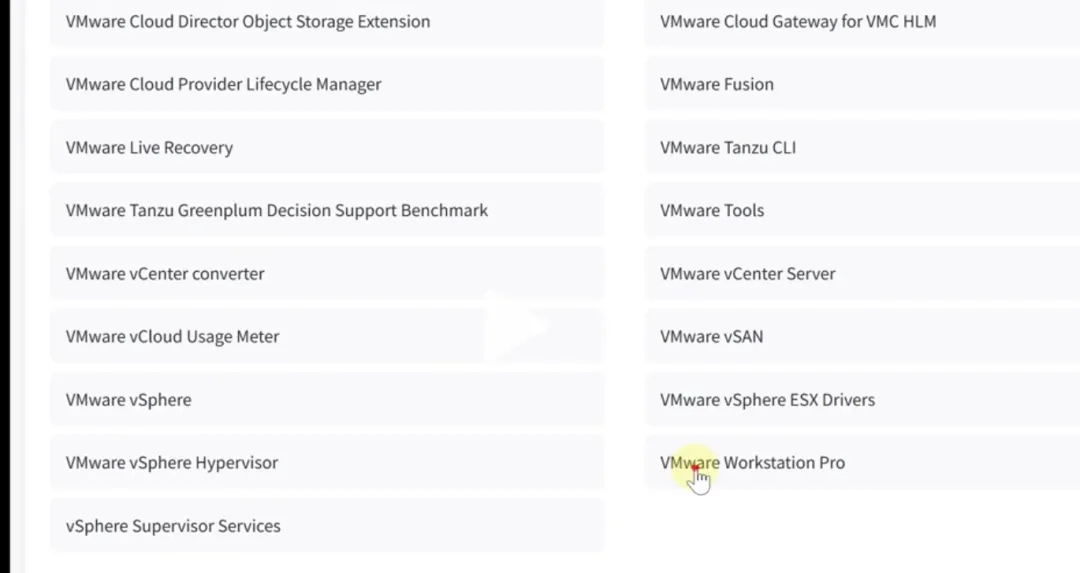Select VMware Live Recovery
Screen dimensions: 1080x573
tap(149, 148)
